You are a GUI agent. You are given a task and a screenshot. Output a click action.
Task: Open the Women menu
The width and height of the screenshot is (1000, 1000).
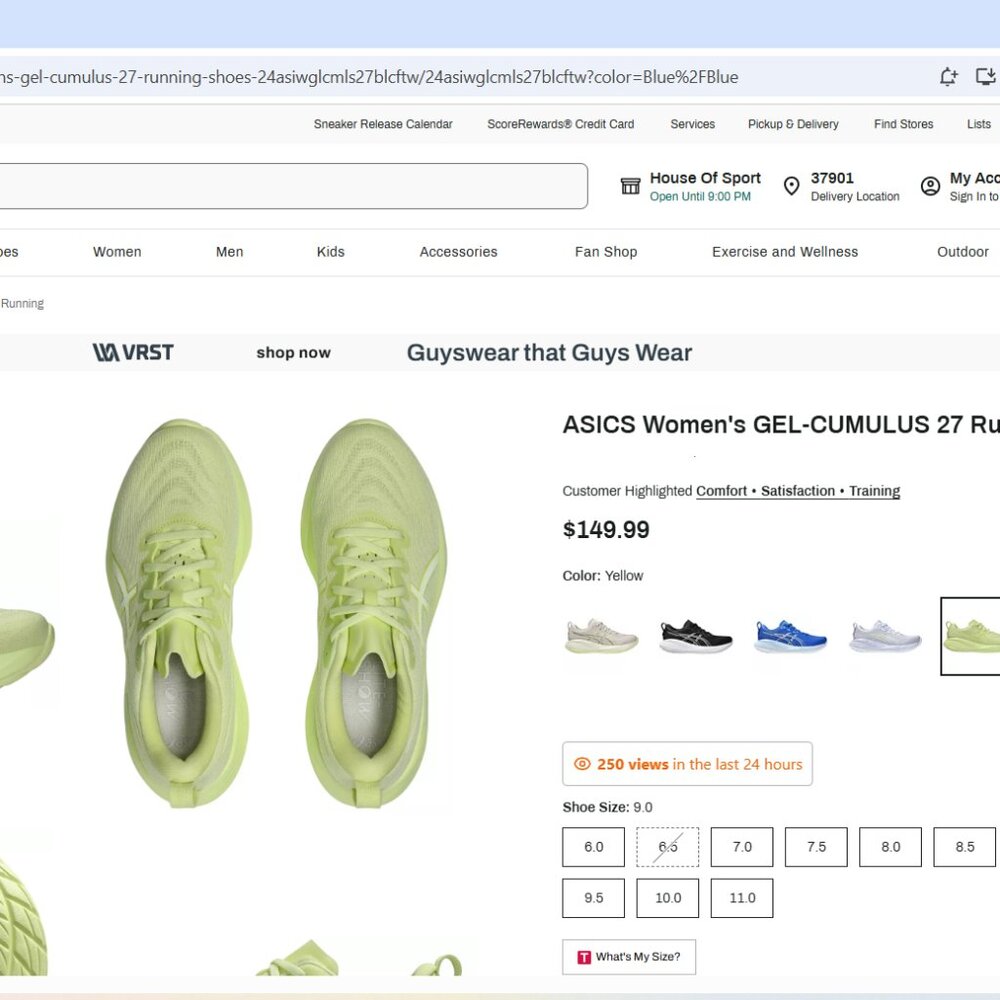(x=117, y=252)
